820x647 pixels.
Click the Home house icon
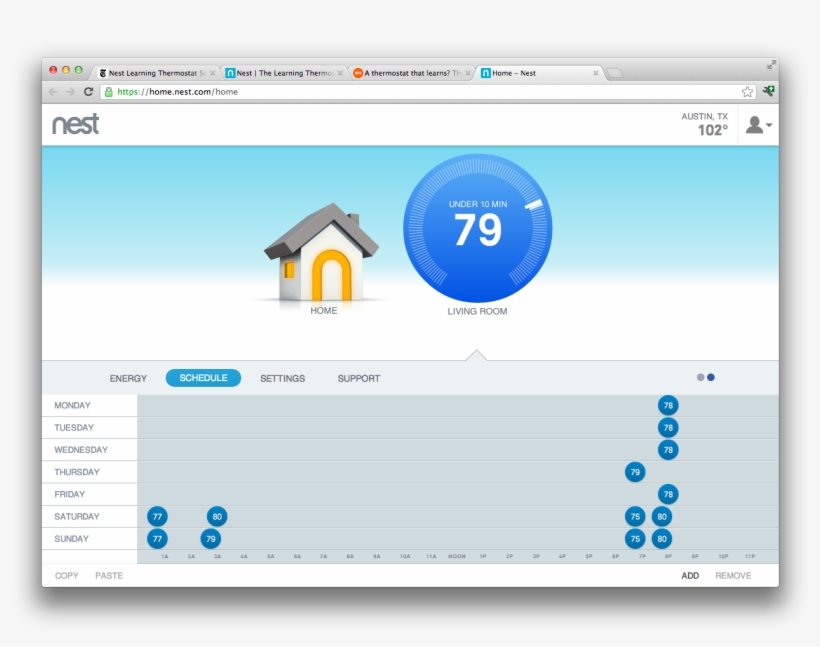pos(321,252)
